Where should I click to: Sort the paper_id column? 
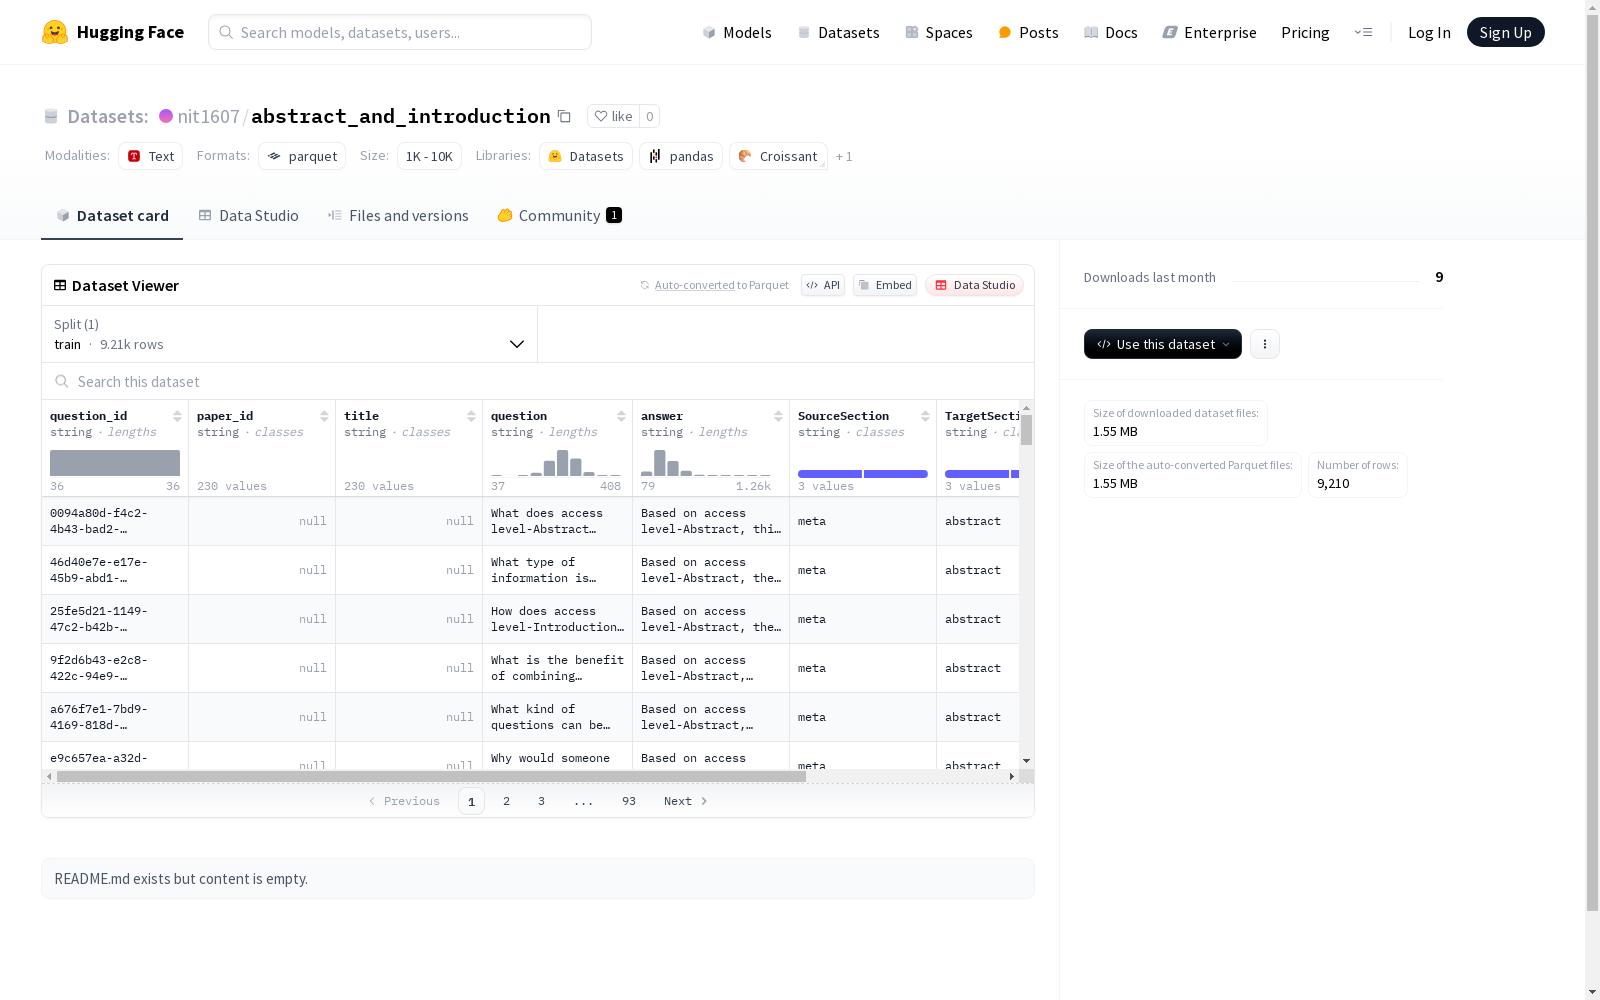click(x=324, y=416)
